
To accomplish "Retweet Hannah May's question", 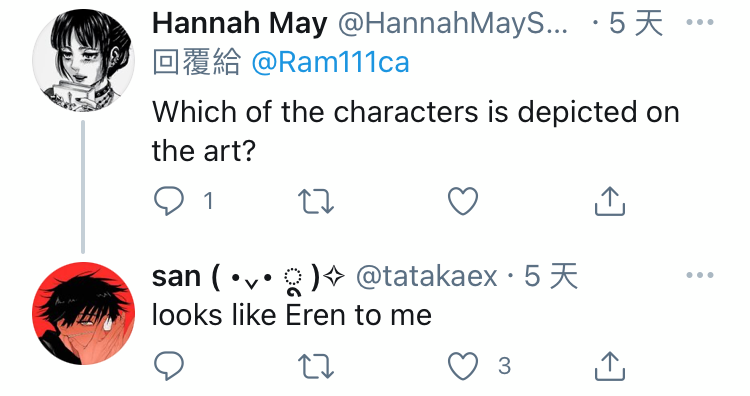I will (316, 201).
